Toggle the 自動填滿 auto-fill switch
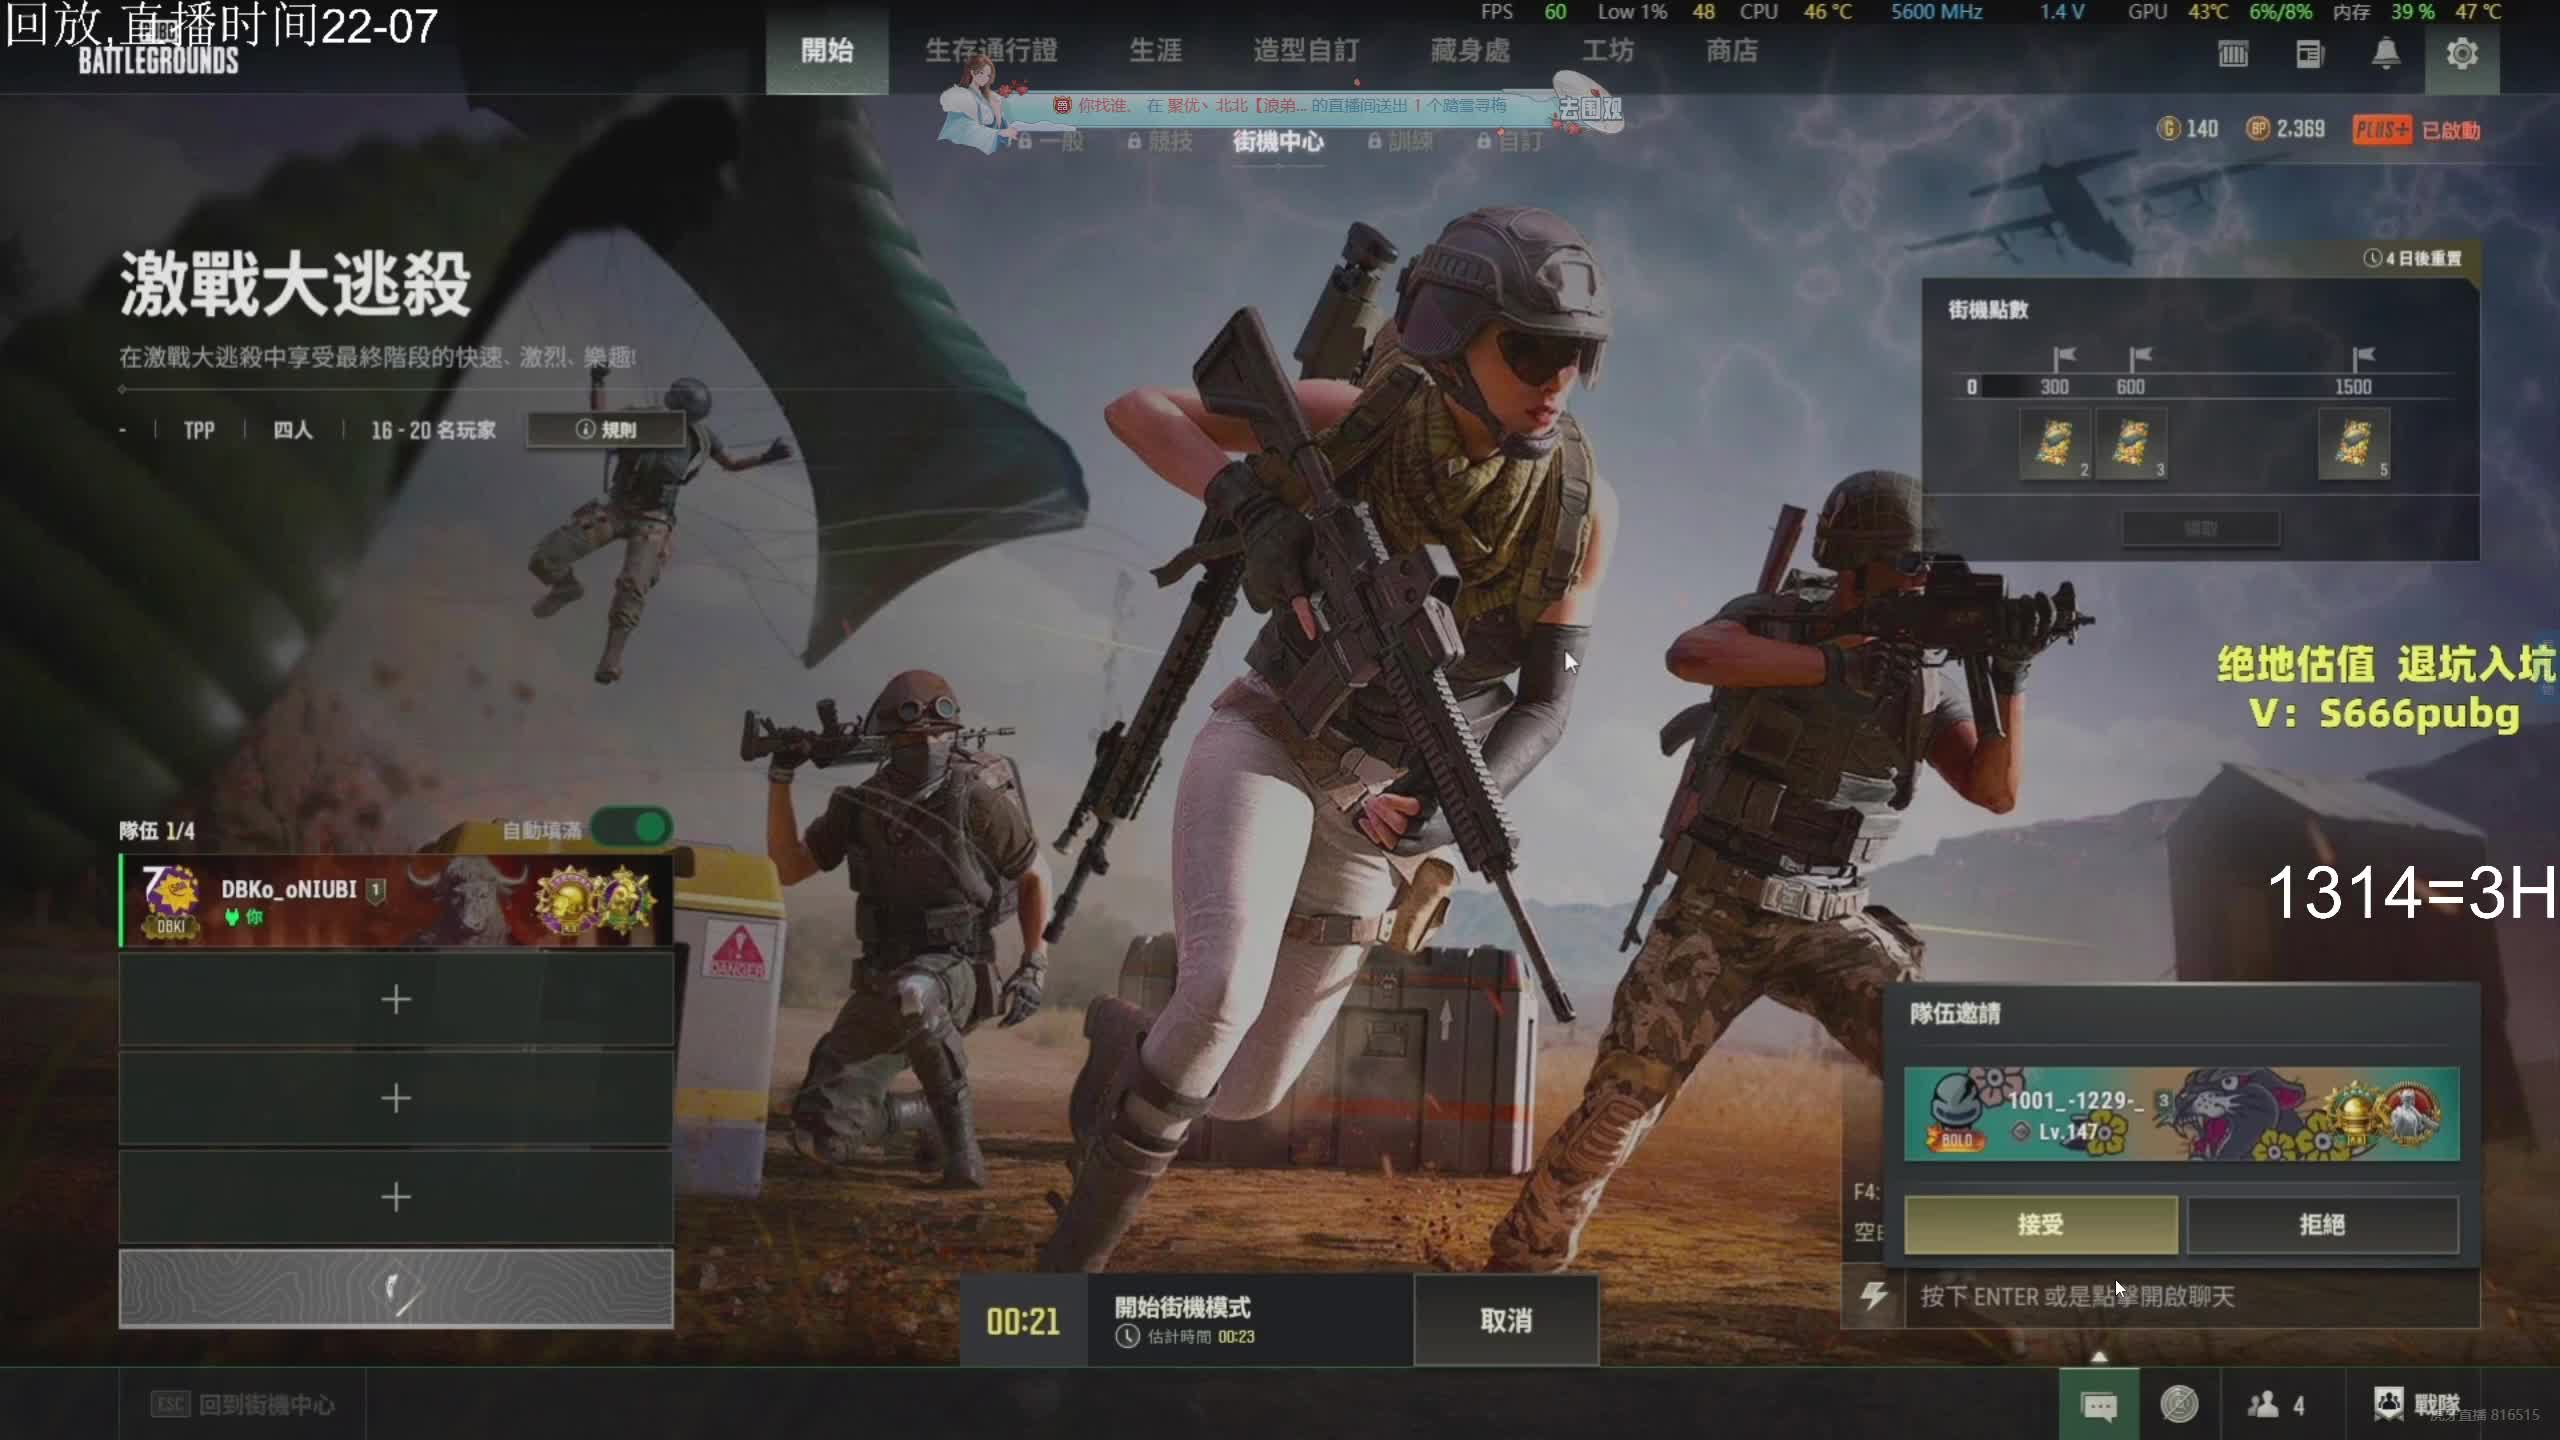 631,828
